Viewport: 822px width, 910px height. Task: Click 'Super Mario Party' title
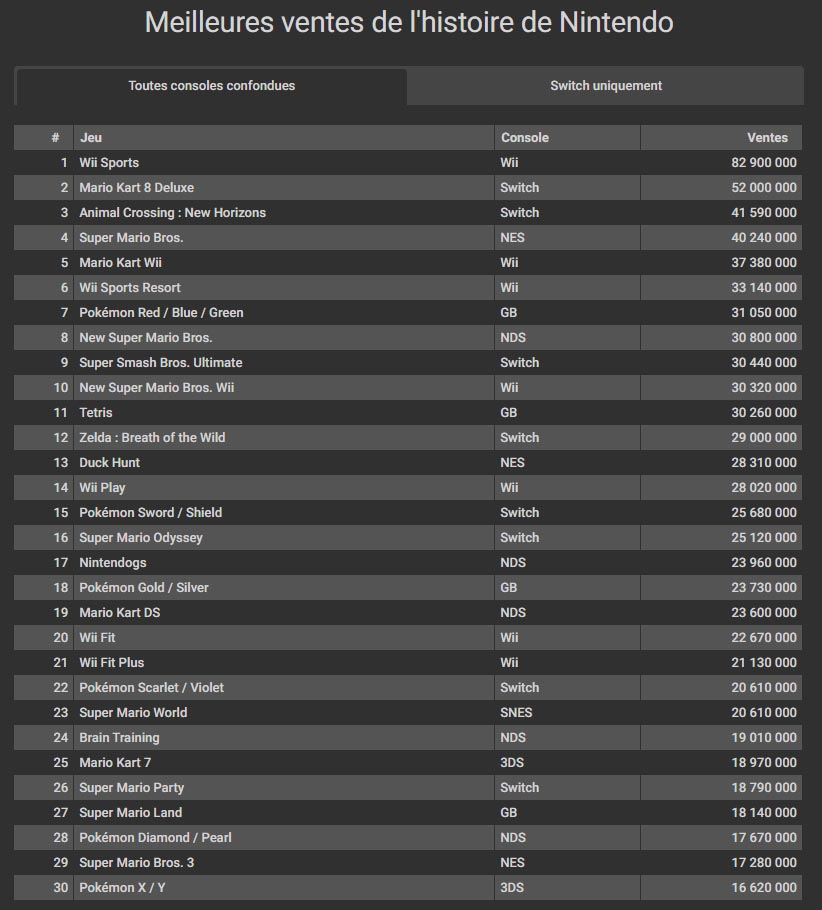(132, 786)
